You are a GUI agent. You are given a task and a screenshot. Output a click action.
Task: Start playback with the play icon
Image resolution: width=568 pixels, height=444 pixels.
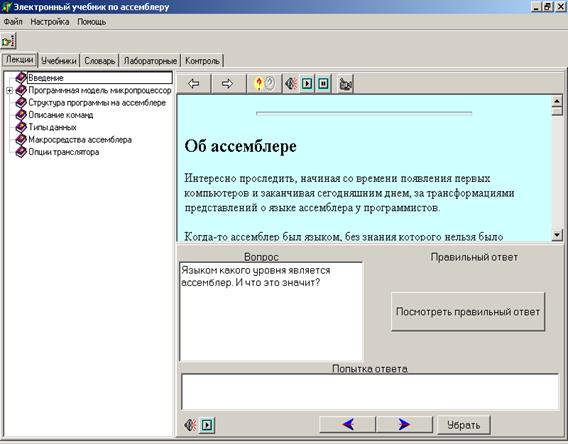coord(307,84)
